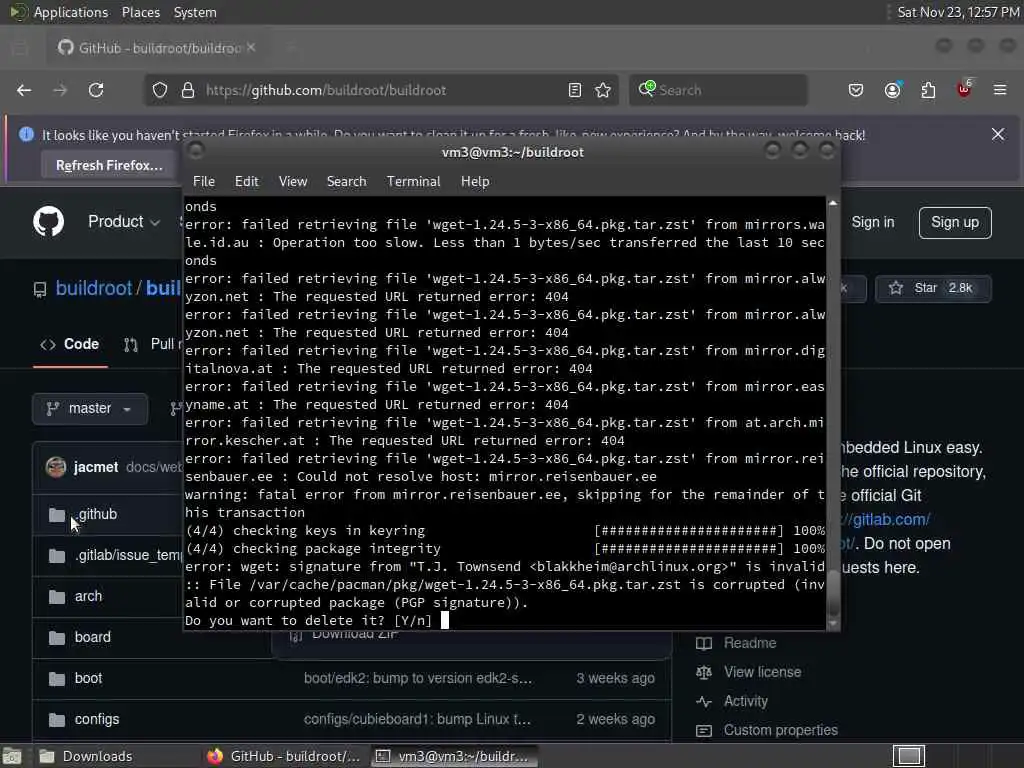
Task: Open Readme book icon in sidebar
Action: [704, 643]
